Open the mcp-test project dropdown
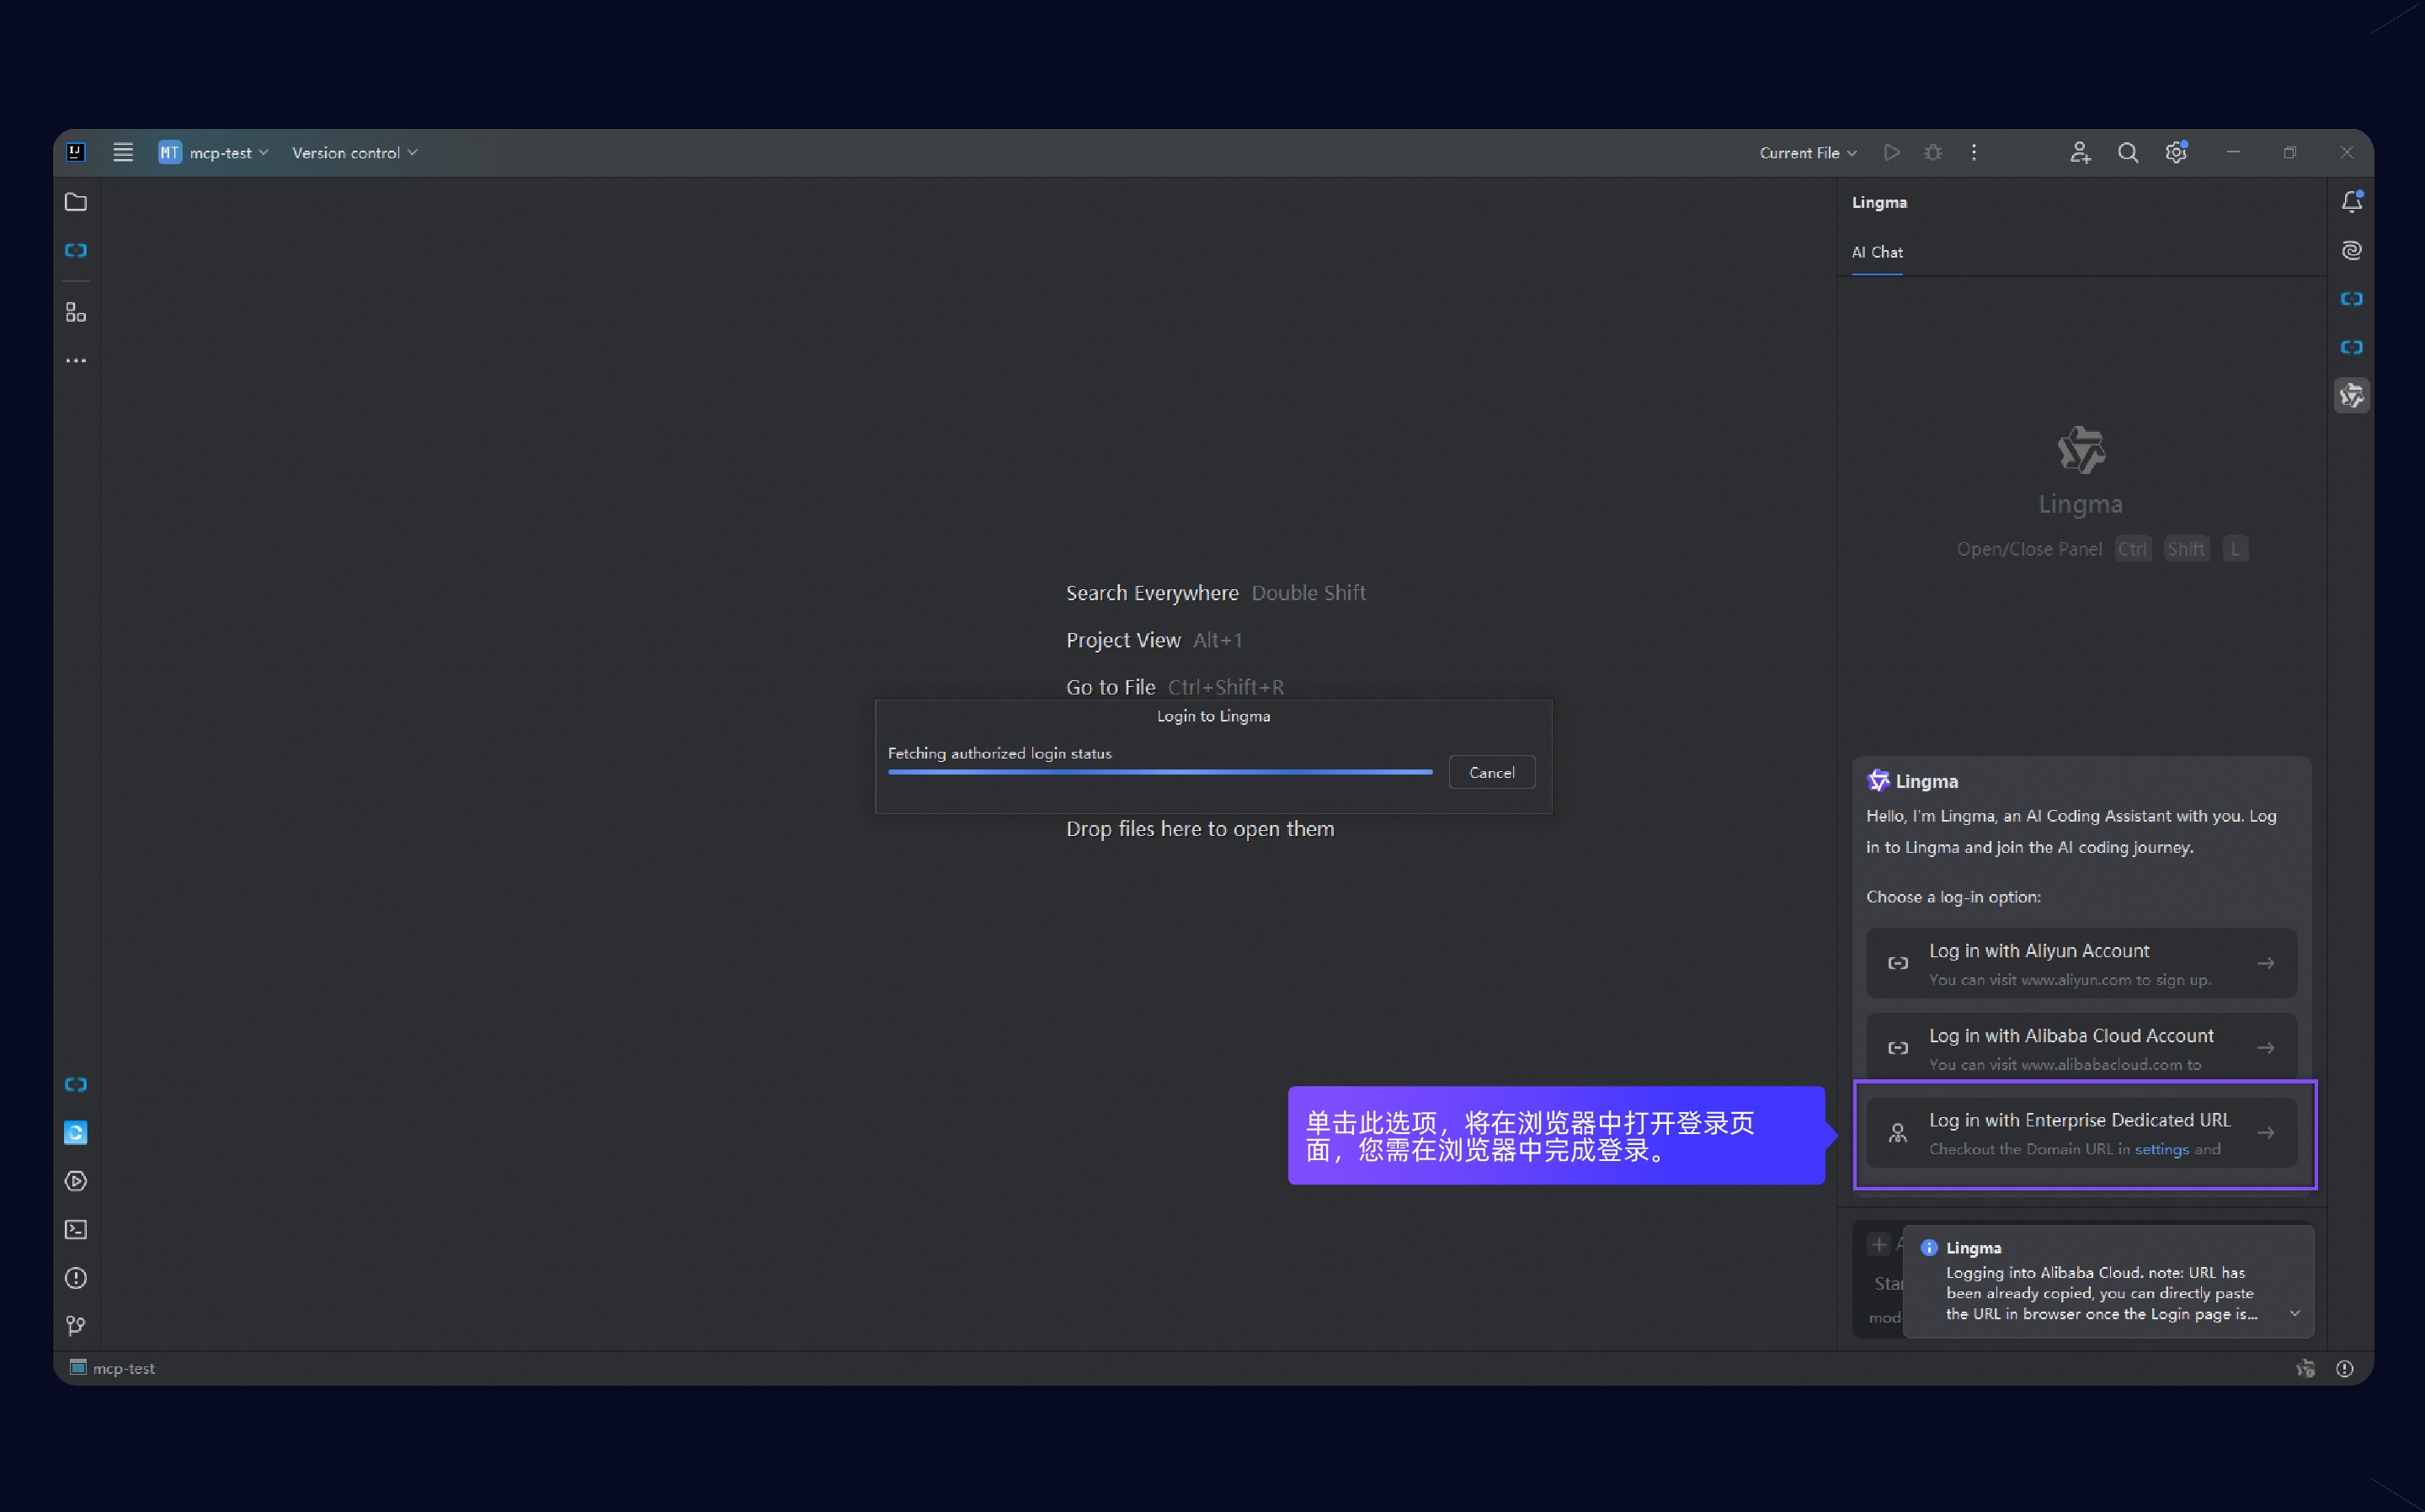Screen dimensions: 2425x1512 tap(213, 152)
